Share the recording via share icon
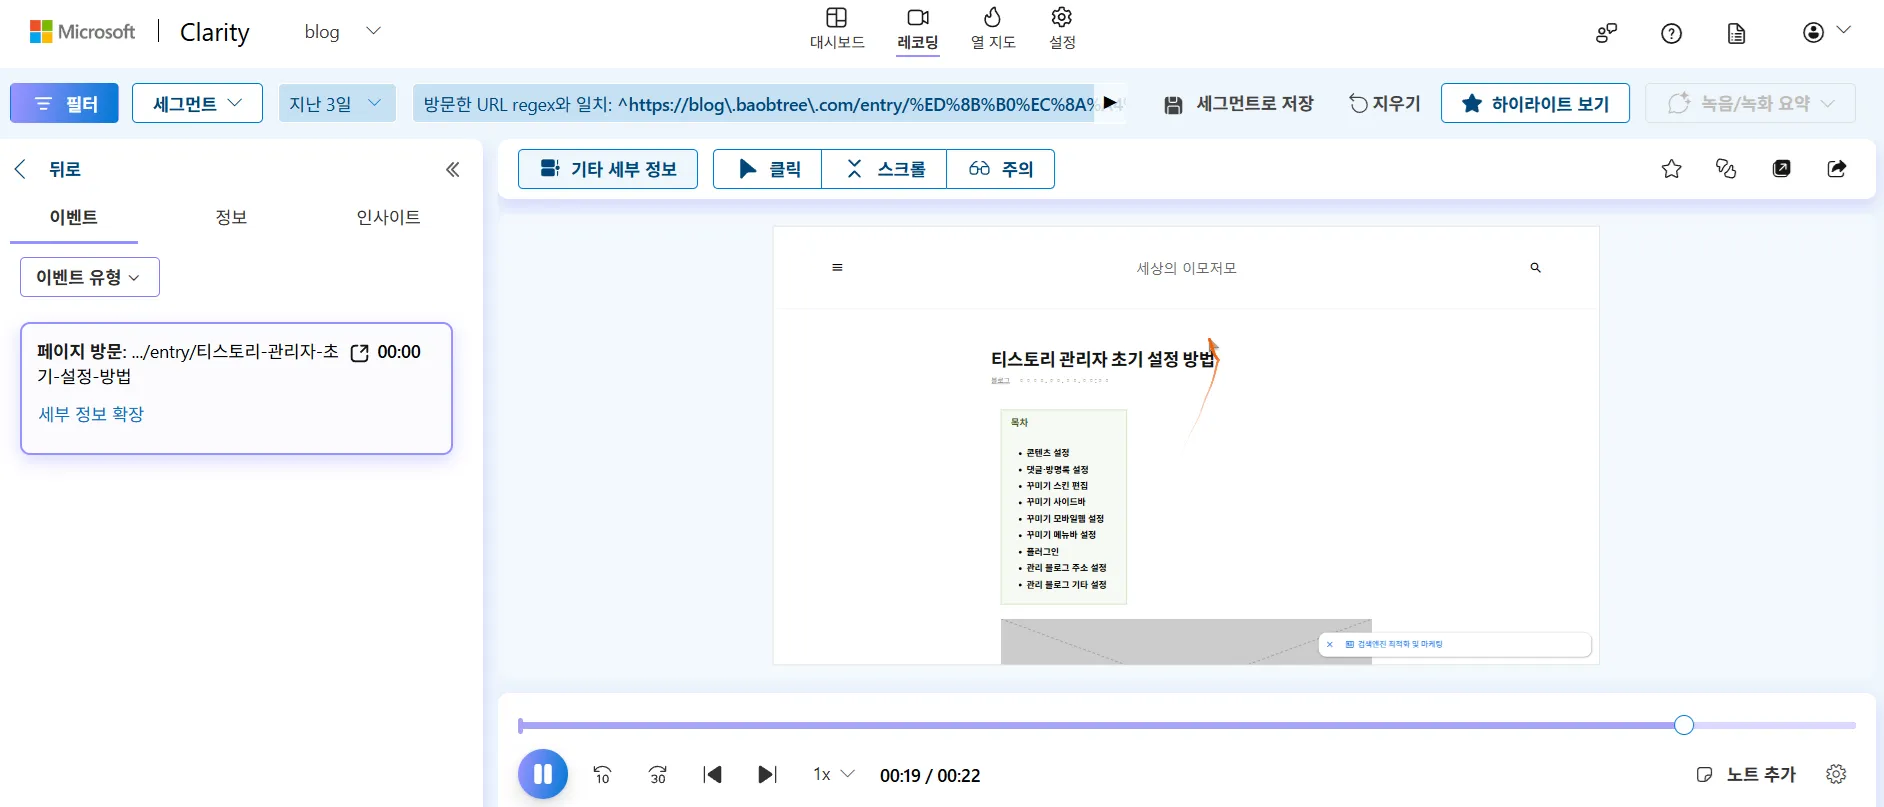 tap(1837, 169)
